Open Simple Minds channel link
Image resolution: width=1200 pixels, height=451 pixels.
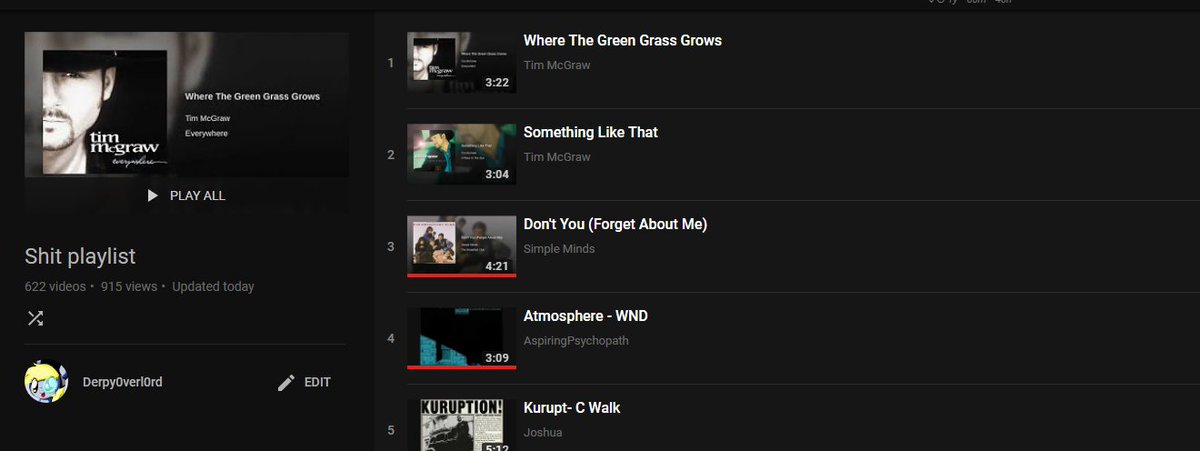click(x=559, y=249)
